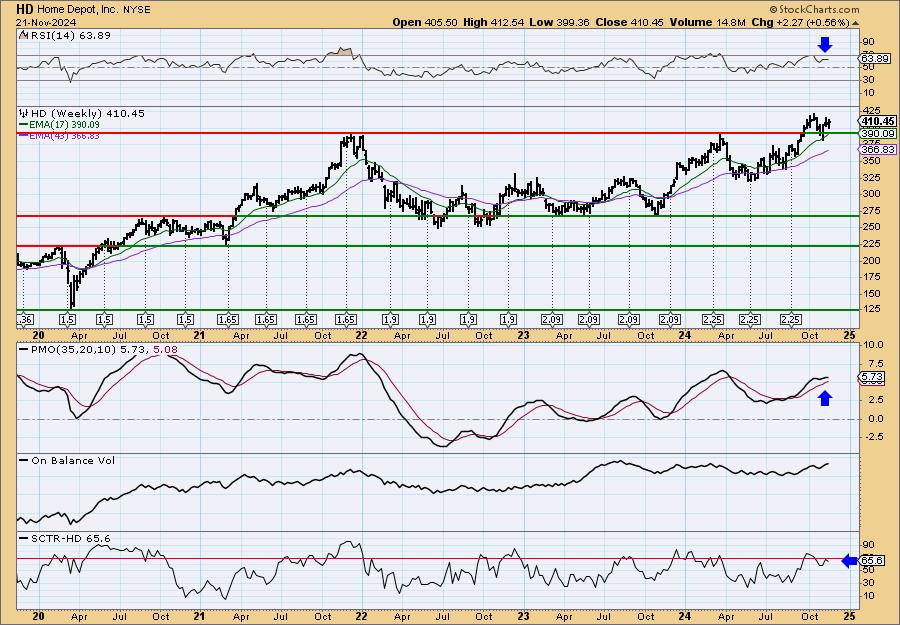Click the Chg +2.27 (+0.56%) value
Viewport: 900px width, 625px height.
(x=800, y=22)
